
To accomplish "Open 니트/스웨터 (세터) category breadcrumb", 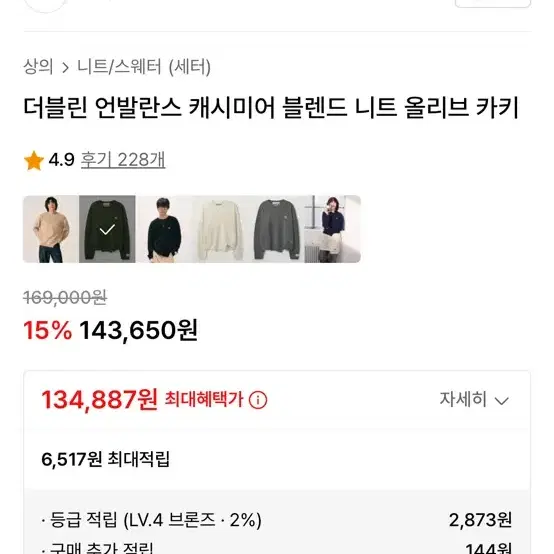I will [x=144, y=67].
